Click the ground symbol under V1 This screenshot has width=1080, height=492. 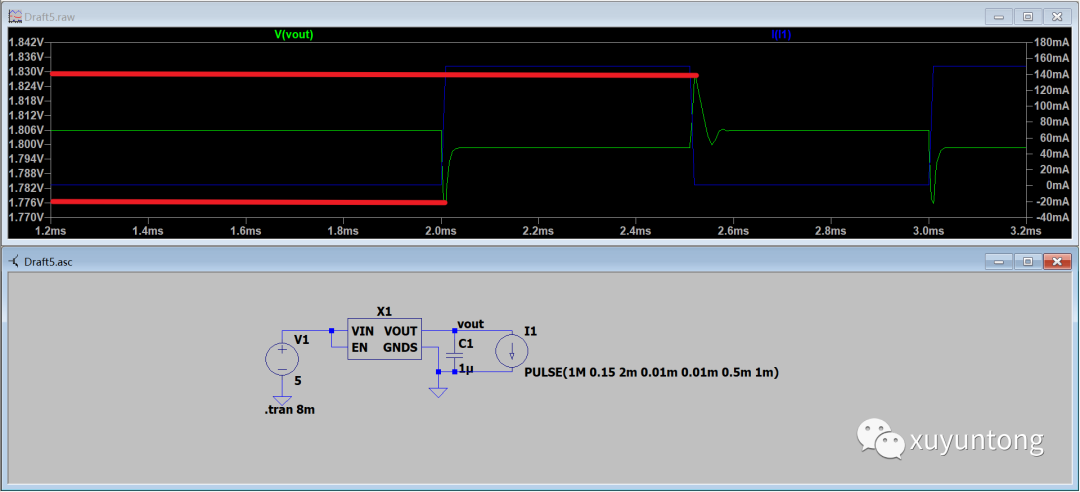click(x=282, y=400)
